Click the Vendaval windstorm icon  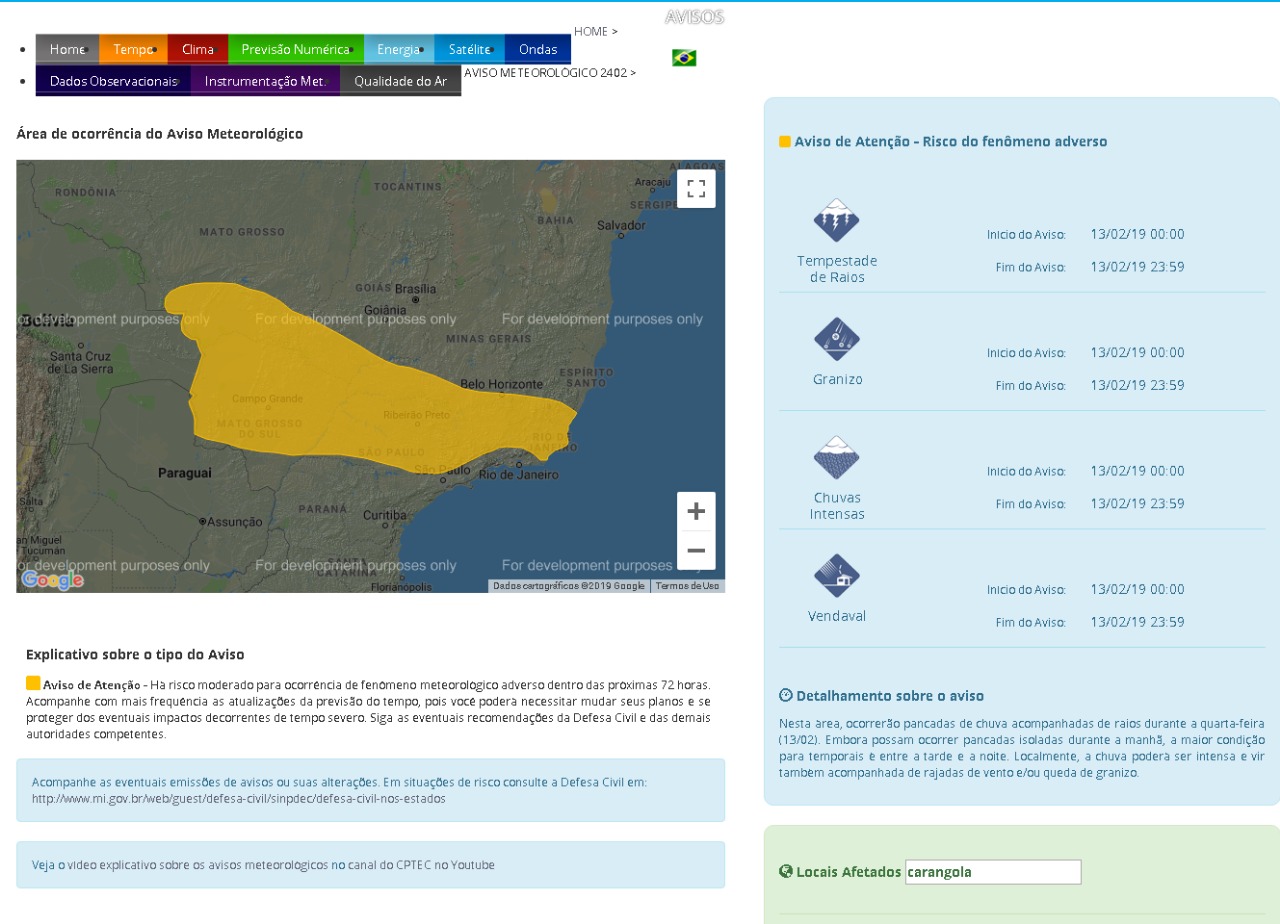click(836, 576)
